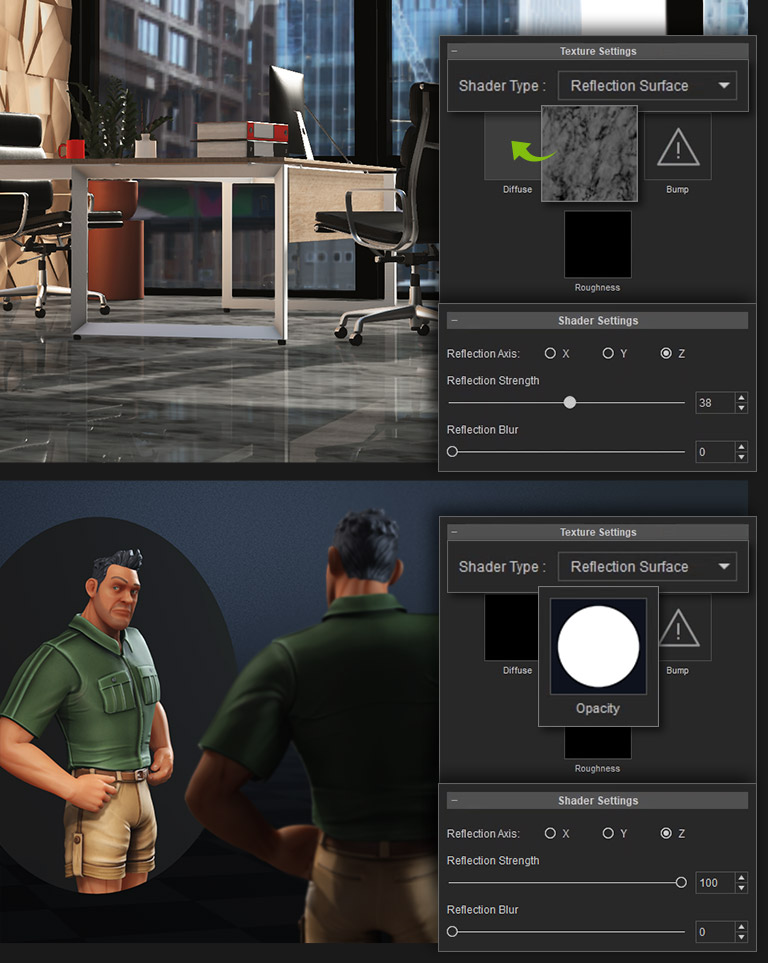Click the Bump warning icon in top panel
The width and height of the screenshot is (768, 963).
677,148
